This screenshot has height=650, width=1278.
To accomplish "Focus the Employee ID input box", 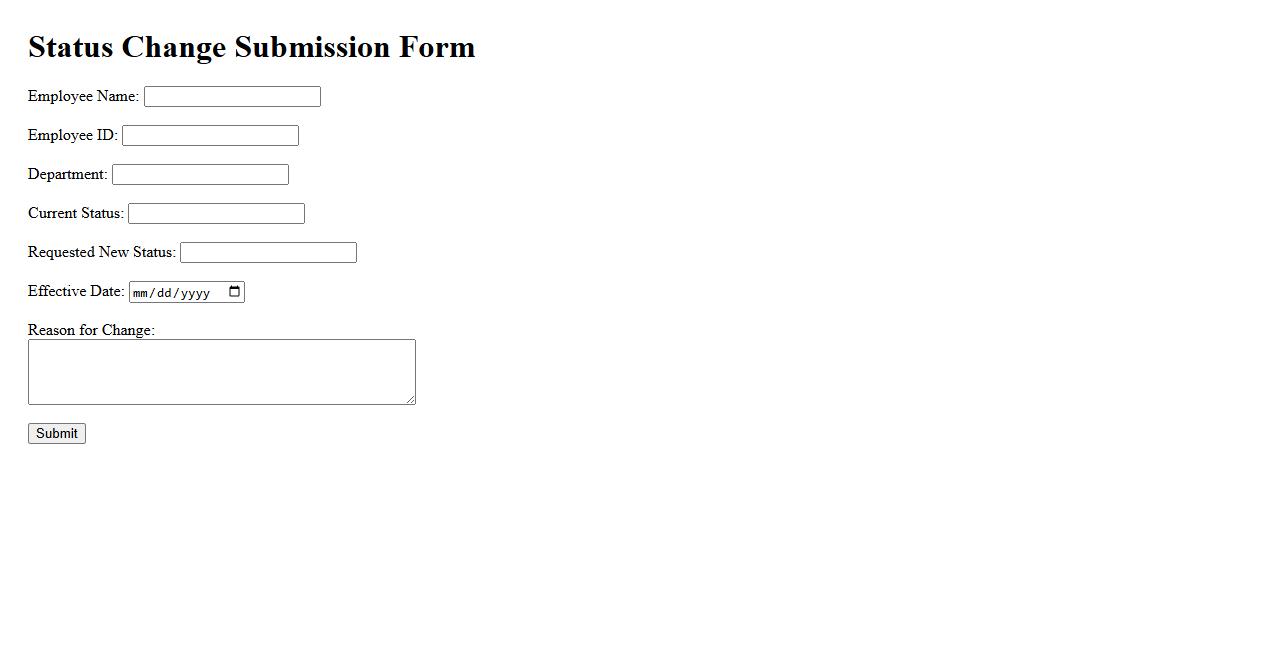I will (x=210, y=136).
